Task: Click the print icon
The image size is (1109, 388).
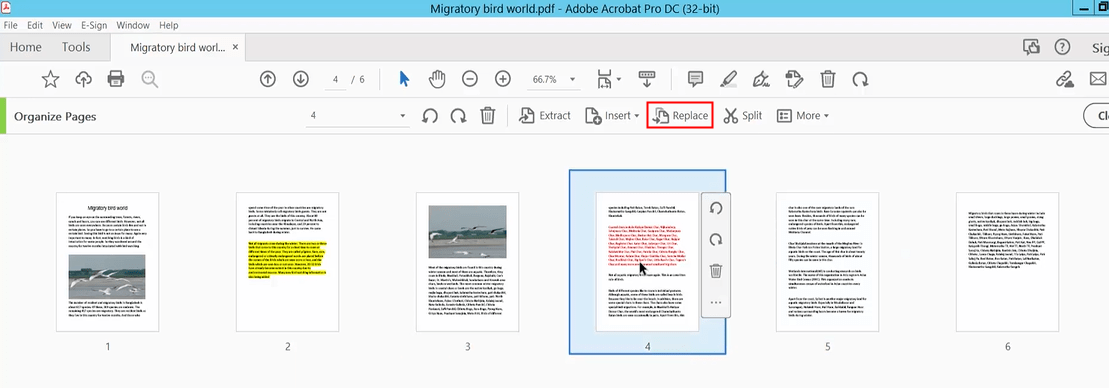Action: pyautogui.click(x=116, y=78)
